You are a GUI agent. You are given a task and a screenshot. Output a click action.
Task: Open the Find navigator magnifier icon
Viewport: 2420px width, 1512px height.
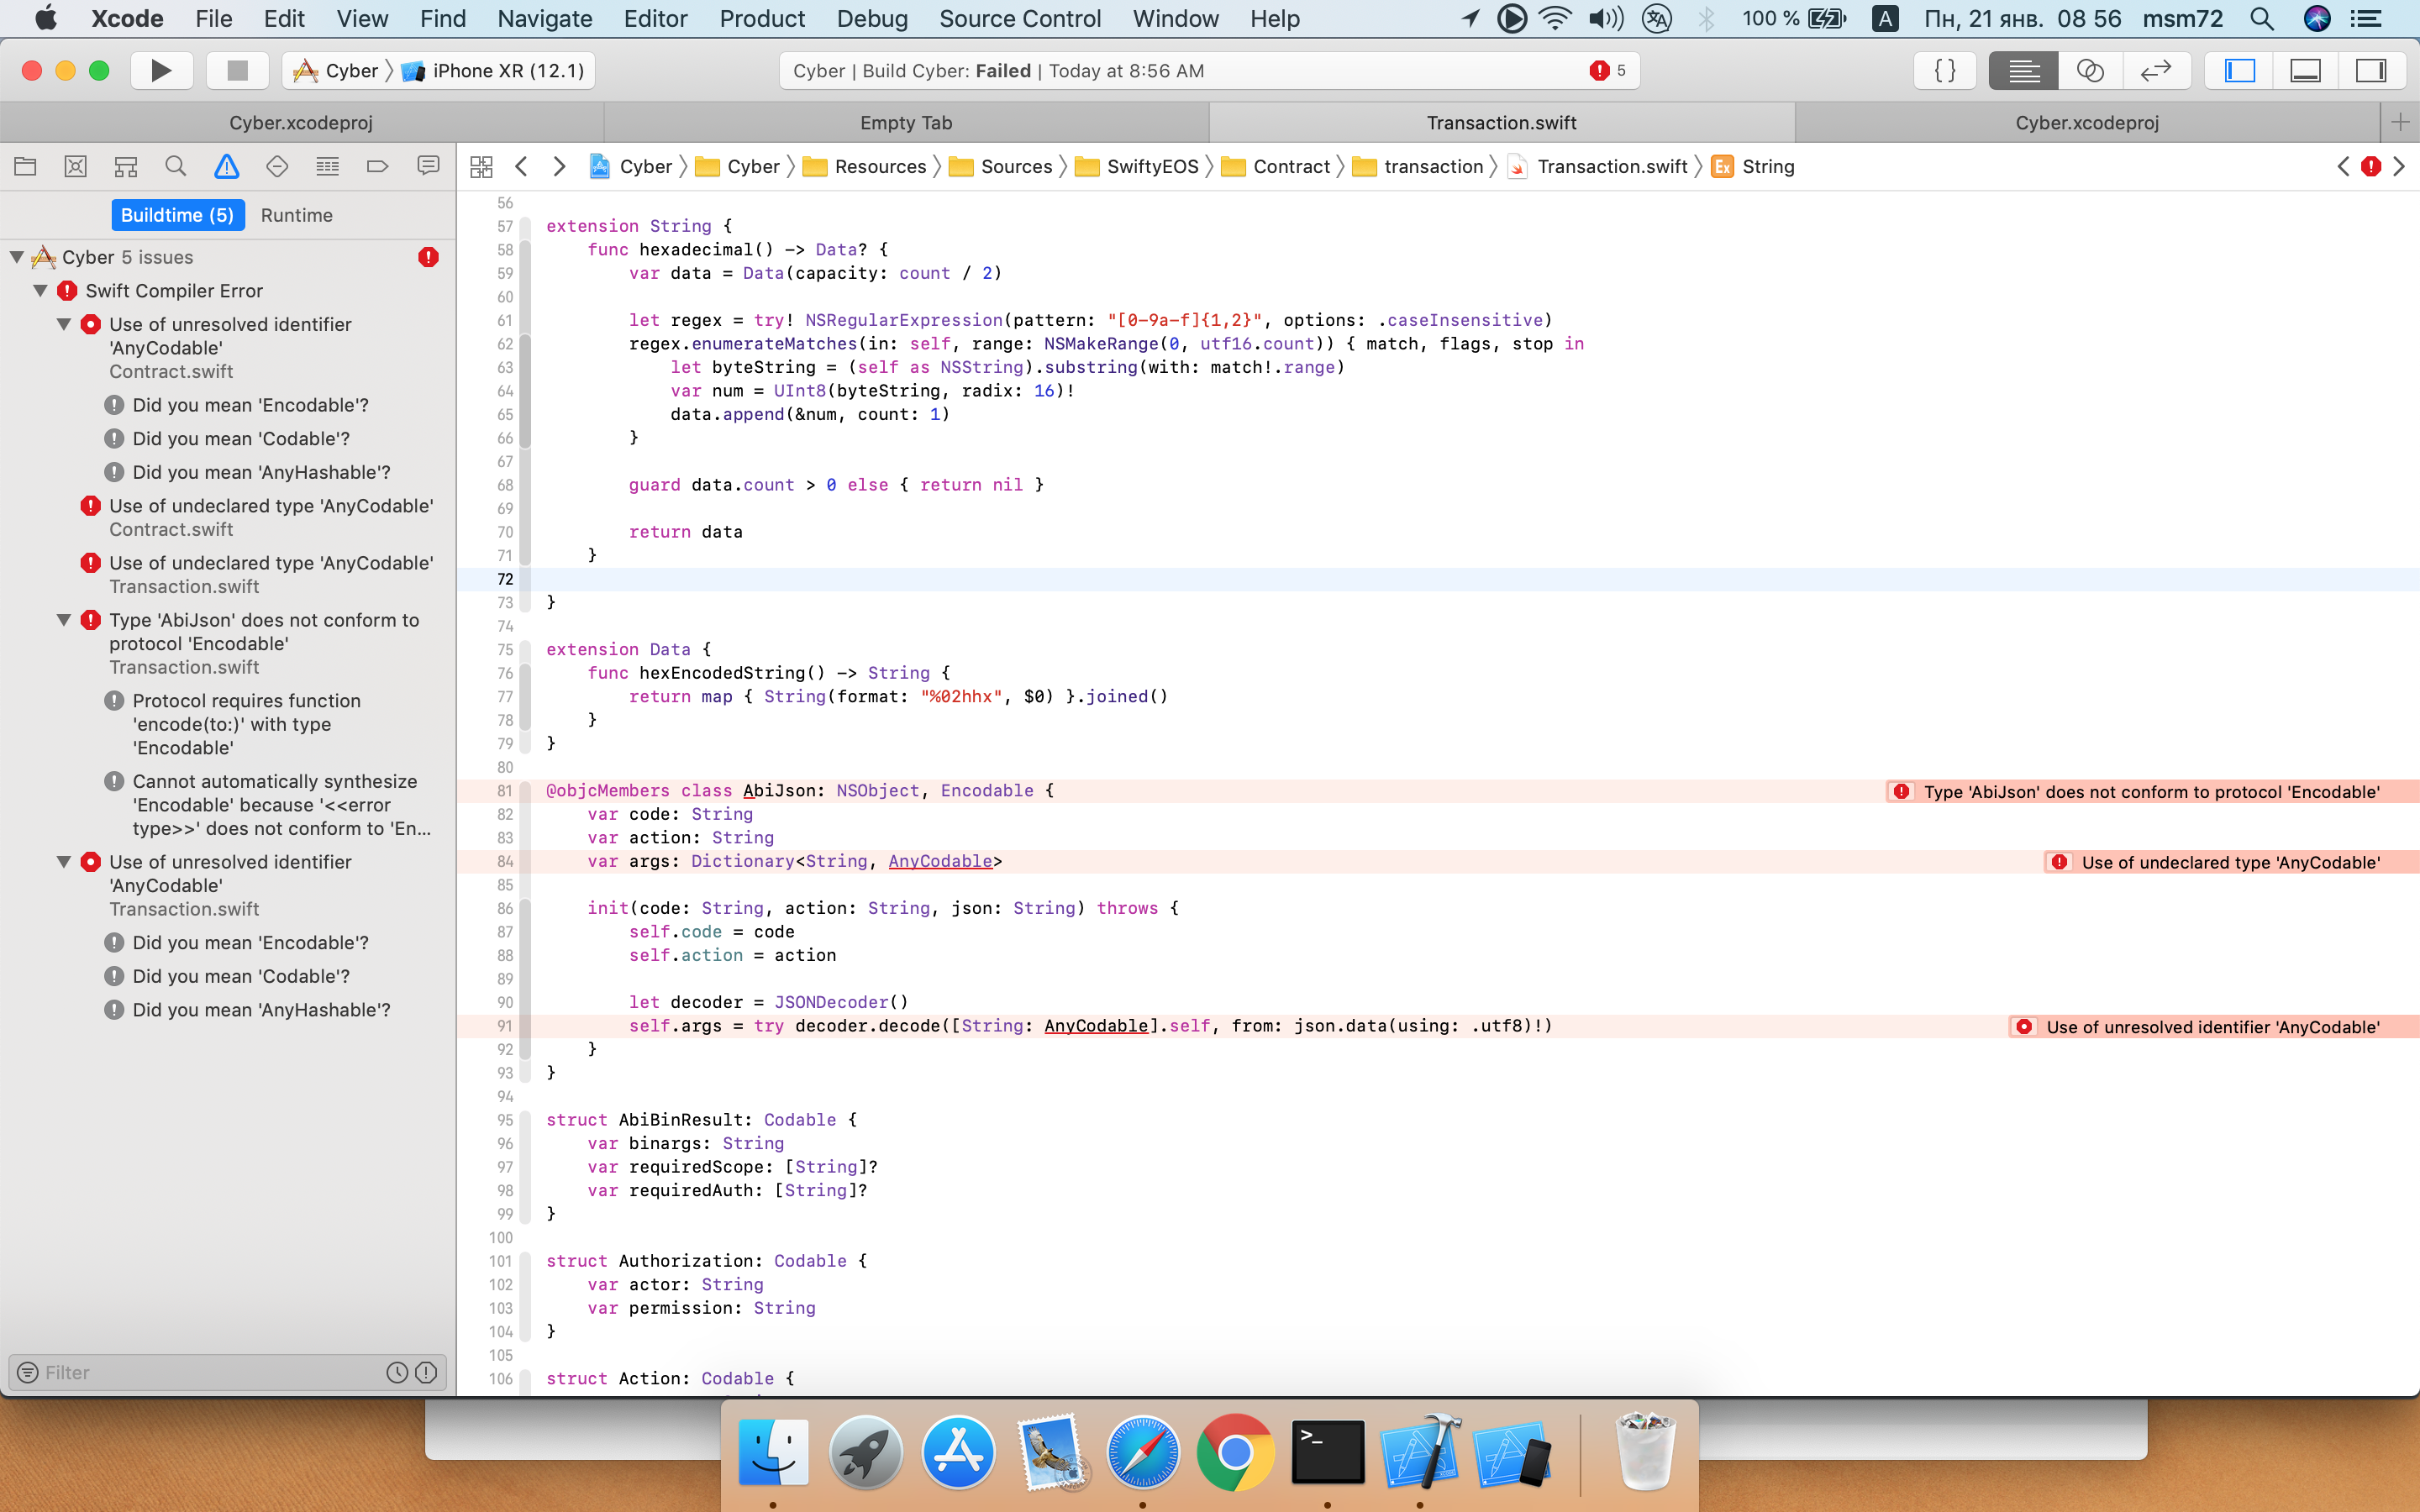176,167
